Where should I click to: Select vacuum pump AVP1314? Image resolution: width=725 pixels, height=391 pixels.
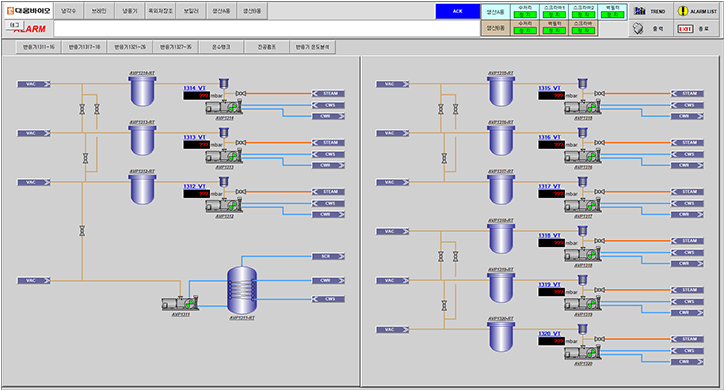(x=223, y=108)
